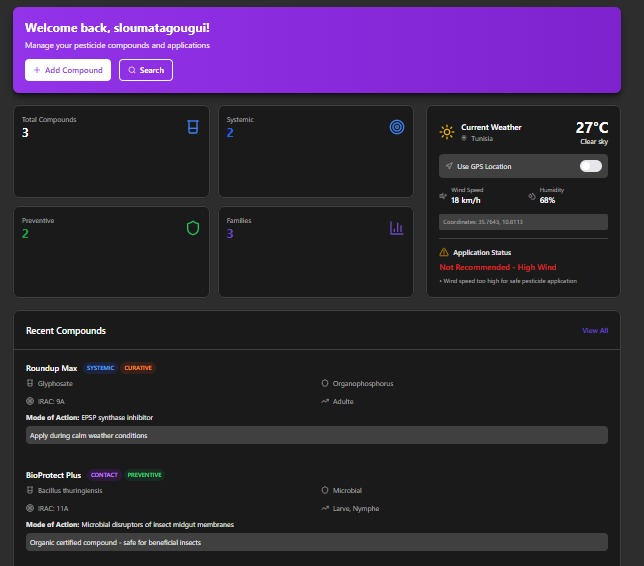
Task: Click the plus icon in Add Compound
Action: pyautogui.click(x=37, y=70)
